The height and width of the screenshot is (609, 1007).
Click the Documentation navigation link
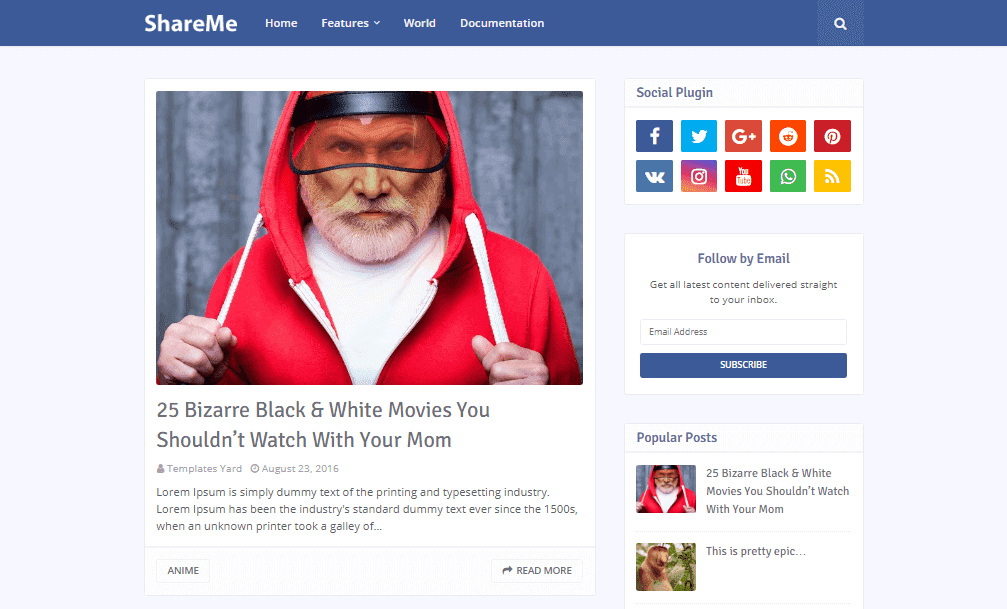(x=502, y=22)
